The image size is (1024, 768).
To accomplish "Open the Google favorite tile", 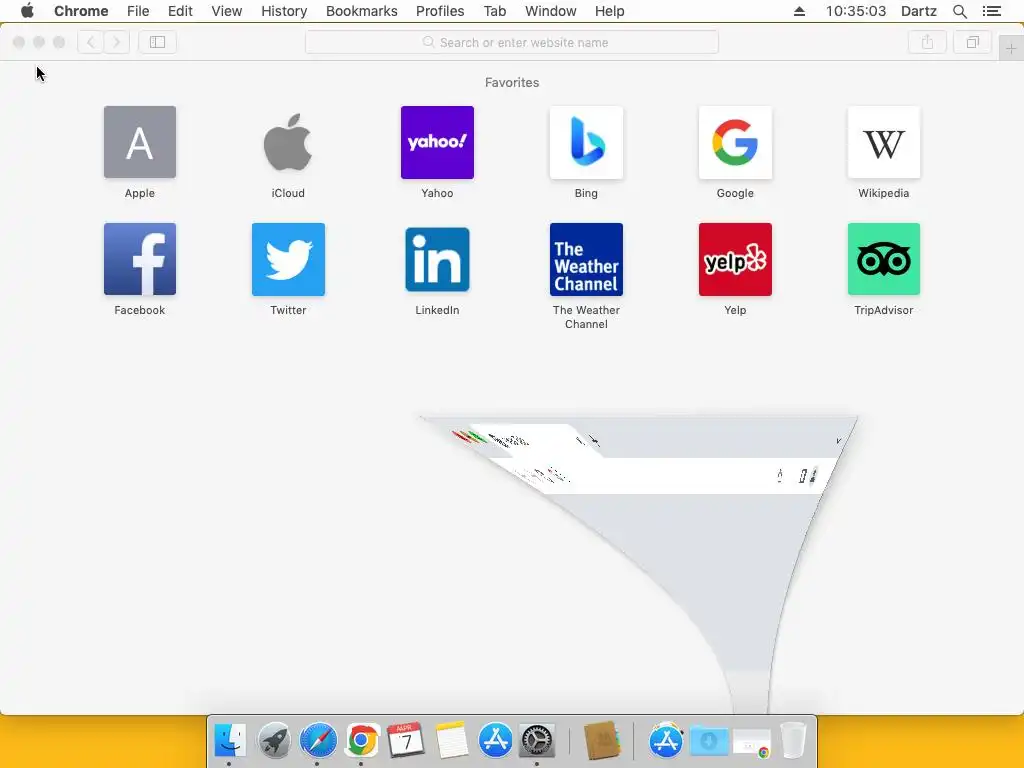I will (x=735, y=142).
